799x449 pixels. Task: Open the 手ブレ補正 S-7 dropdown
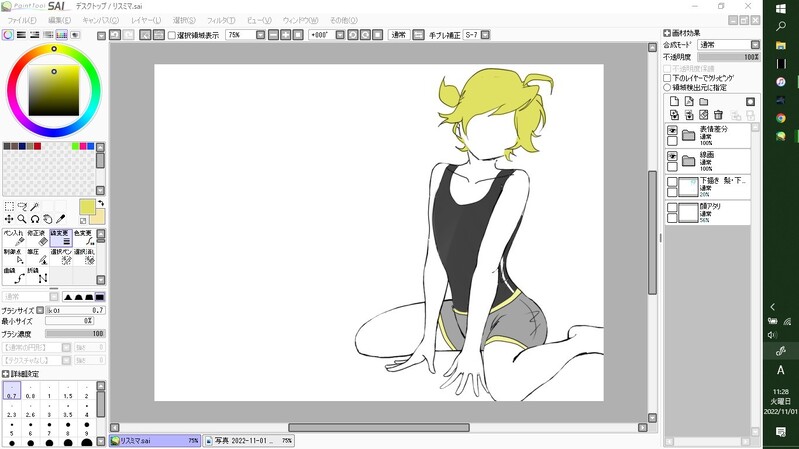click(485, 35)
